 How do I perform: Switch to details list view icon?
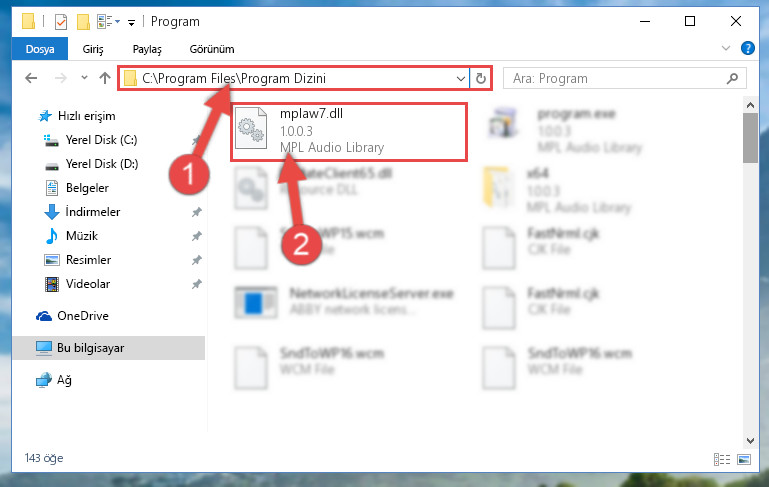(722, 460)
